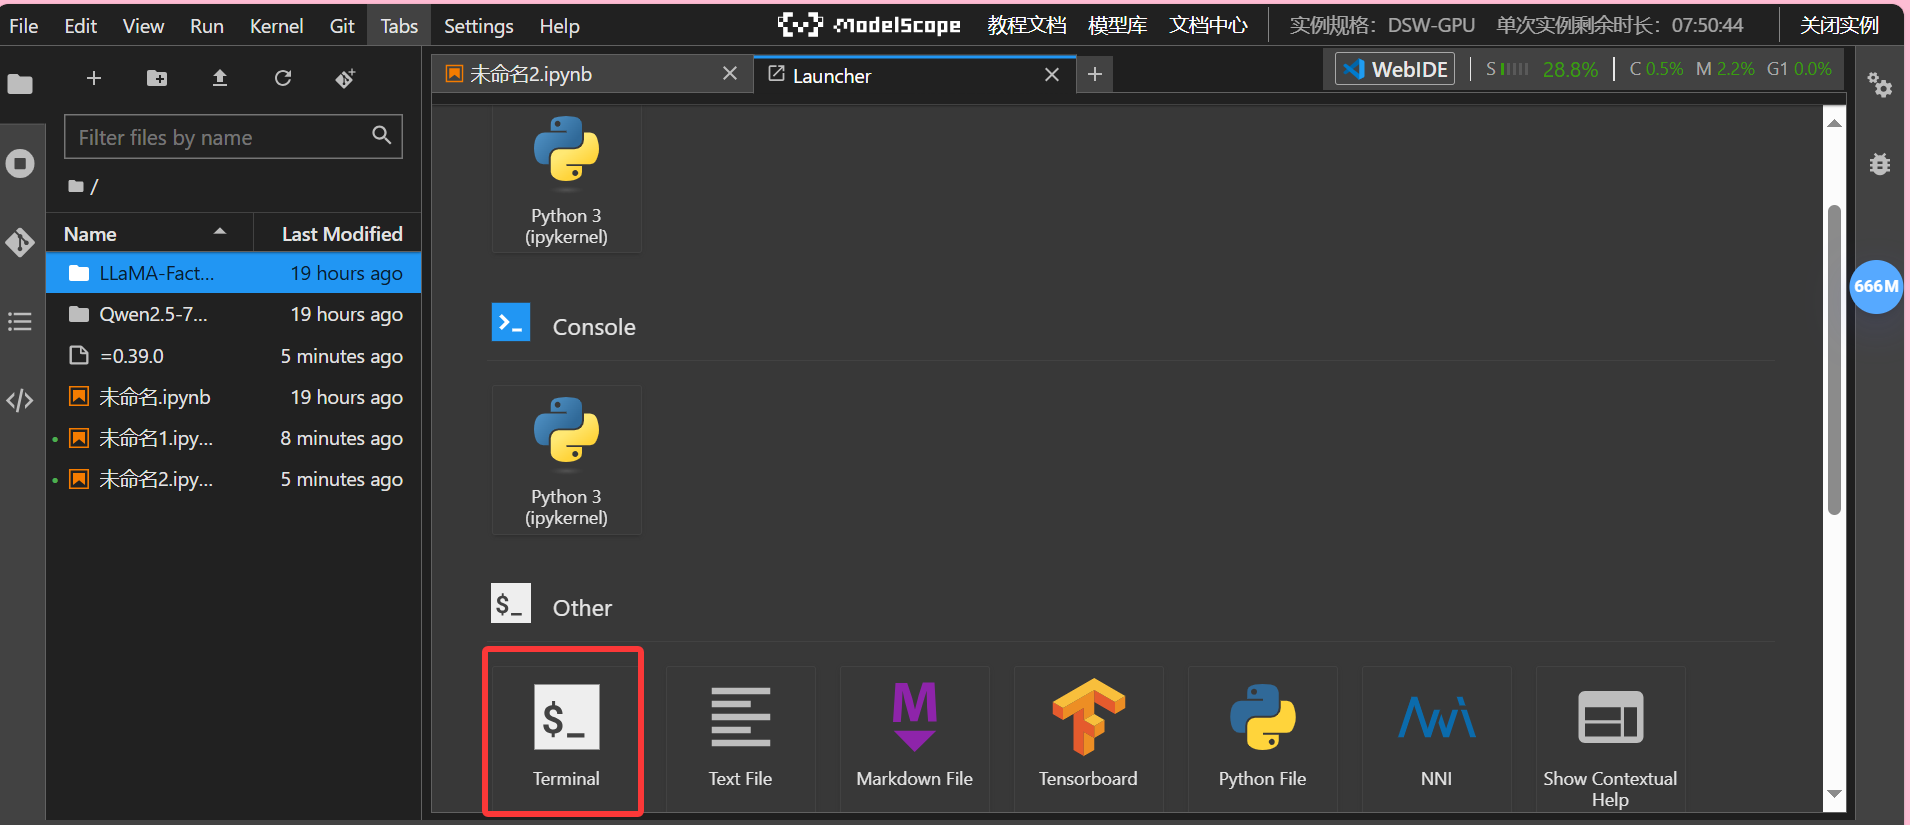The width and height of the screenshot is (1910, 825).
Task: Open the WebIDE button
Action: click(1395, 69)
